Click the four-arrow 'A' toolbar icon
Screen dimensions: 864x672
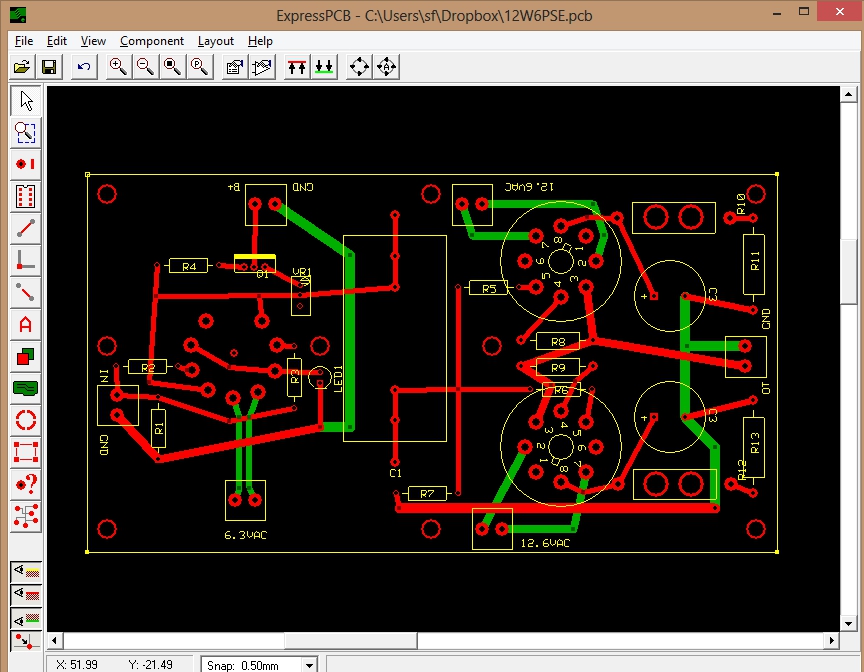point(386,67)
